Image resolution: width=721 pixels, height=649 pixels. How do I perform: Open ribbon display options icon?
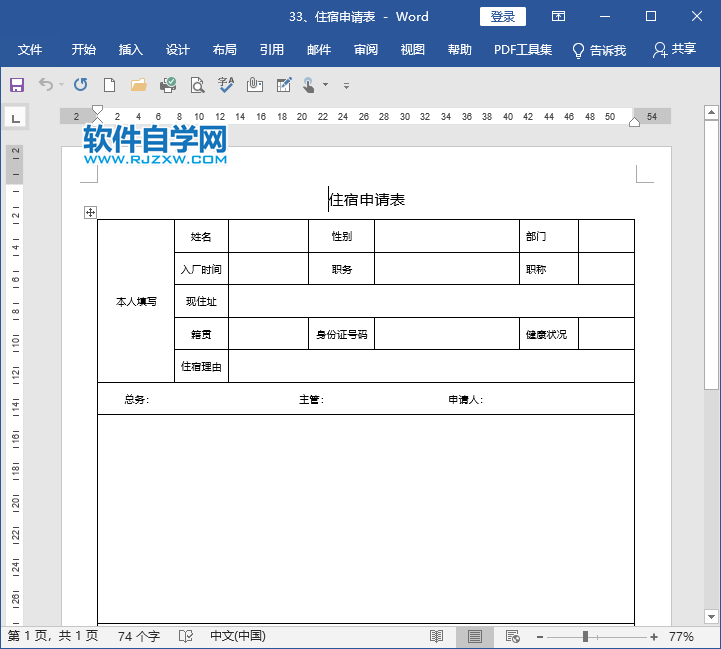click(558, 17)
